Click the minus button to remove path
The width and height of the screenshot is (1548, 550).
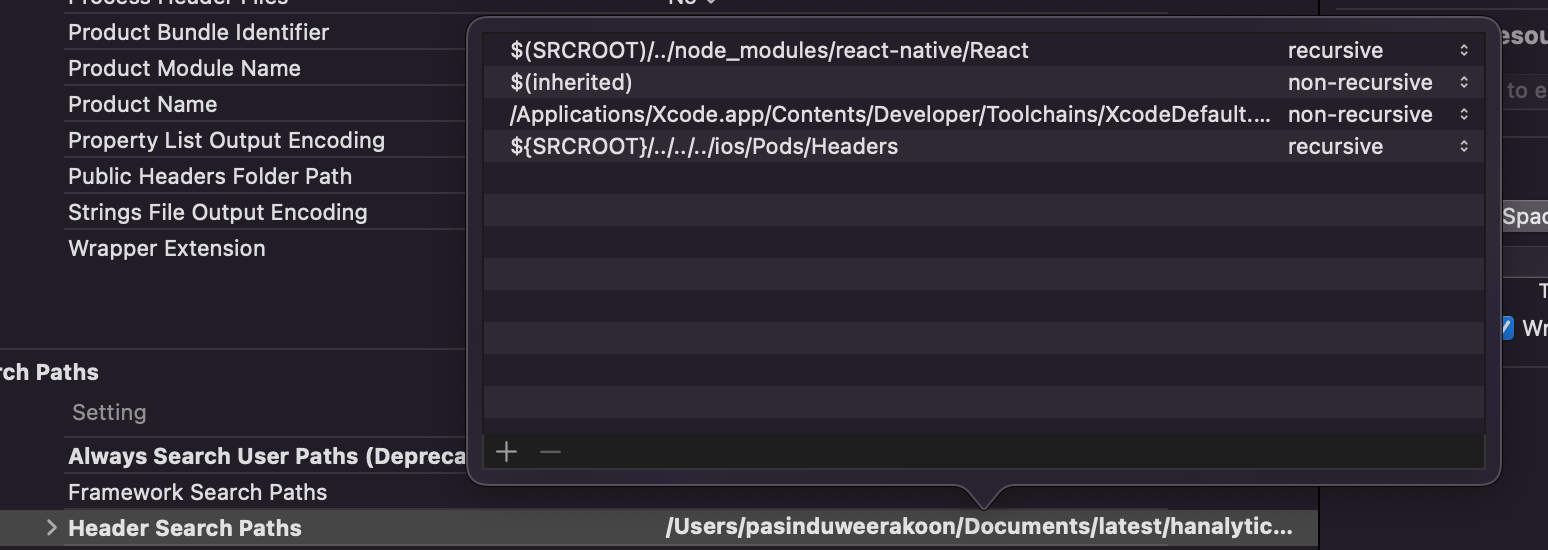click(550, 452)
